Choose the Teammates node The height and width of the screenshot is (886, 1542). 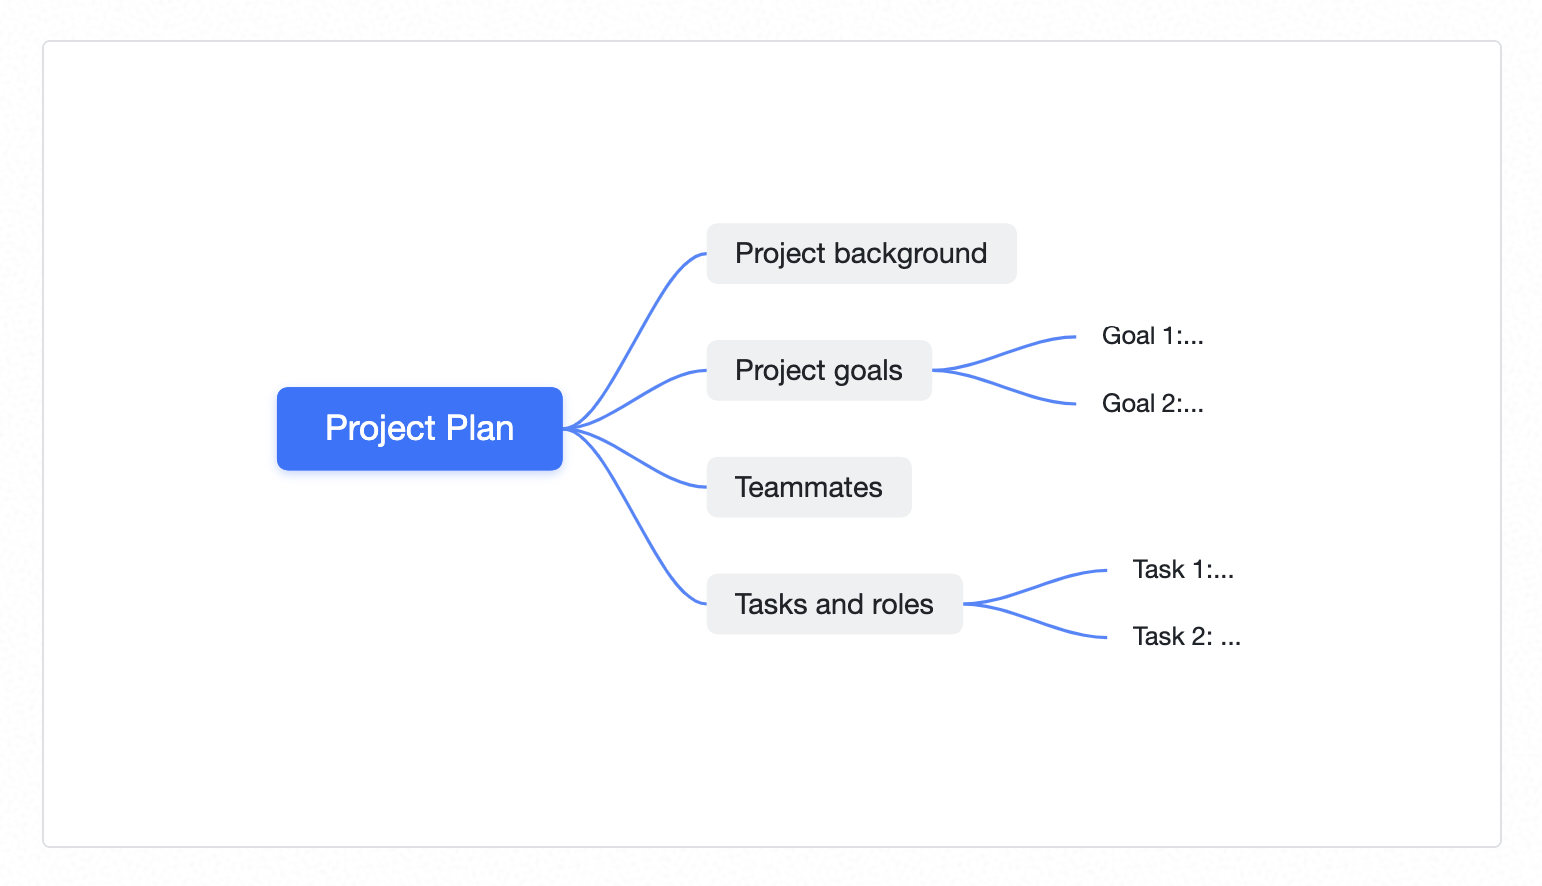(808, 487)
